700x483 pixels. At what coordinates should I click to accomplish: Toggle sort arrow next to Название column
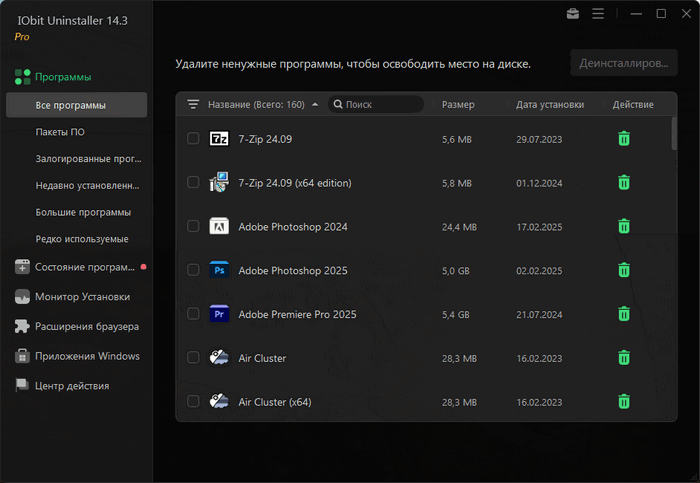tap(316, 104)
